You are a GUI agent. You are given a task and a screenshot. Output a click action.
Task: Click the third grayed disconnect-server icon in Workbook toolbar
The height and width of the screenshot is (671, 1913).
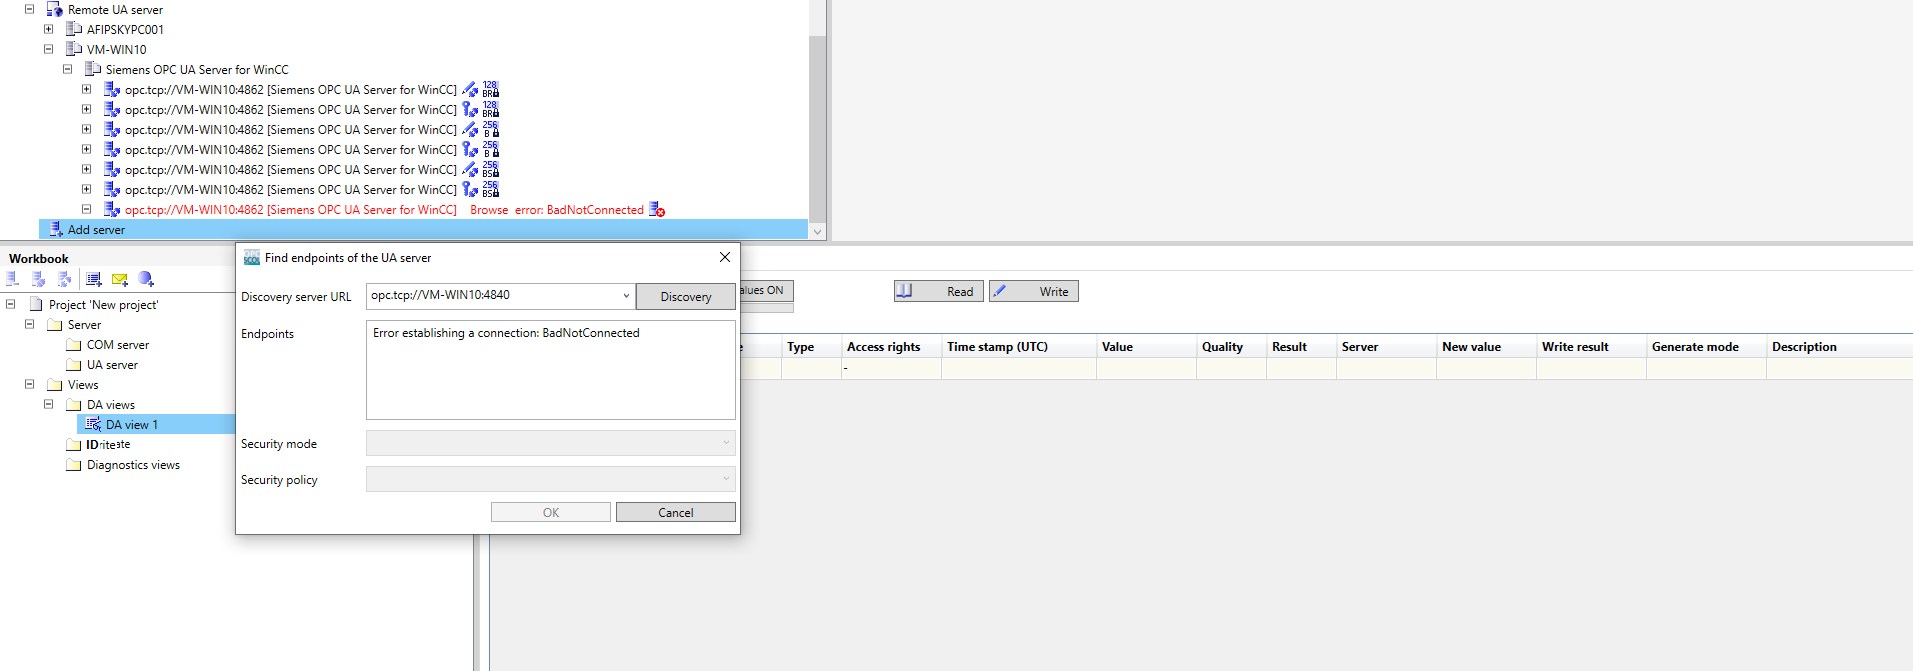[65, 279]
